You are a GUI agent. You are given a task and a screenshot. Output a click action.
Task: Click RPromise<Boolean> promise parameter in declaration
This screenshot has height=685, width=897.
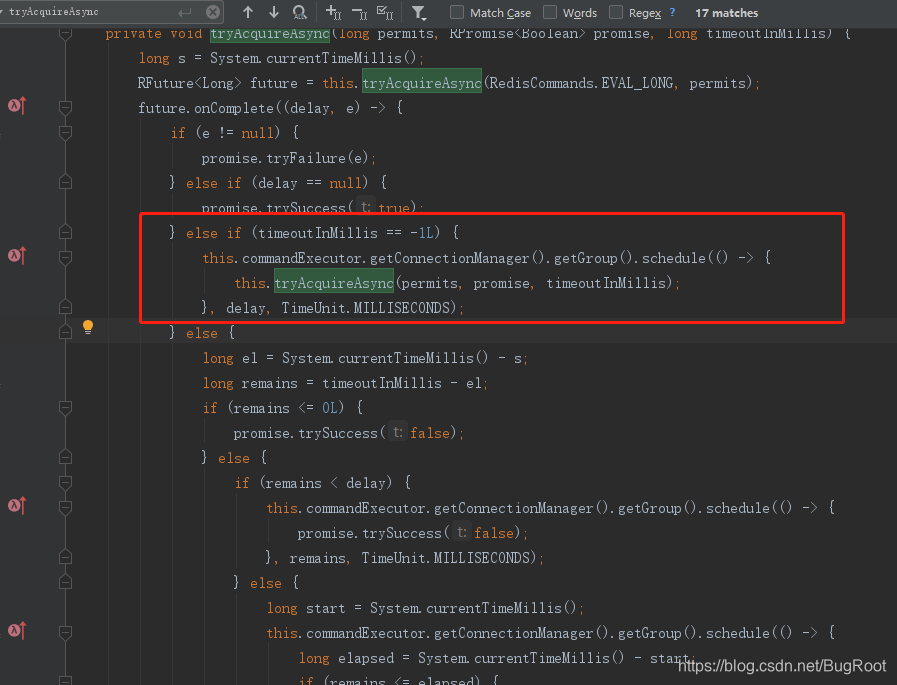550,33
